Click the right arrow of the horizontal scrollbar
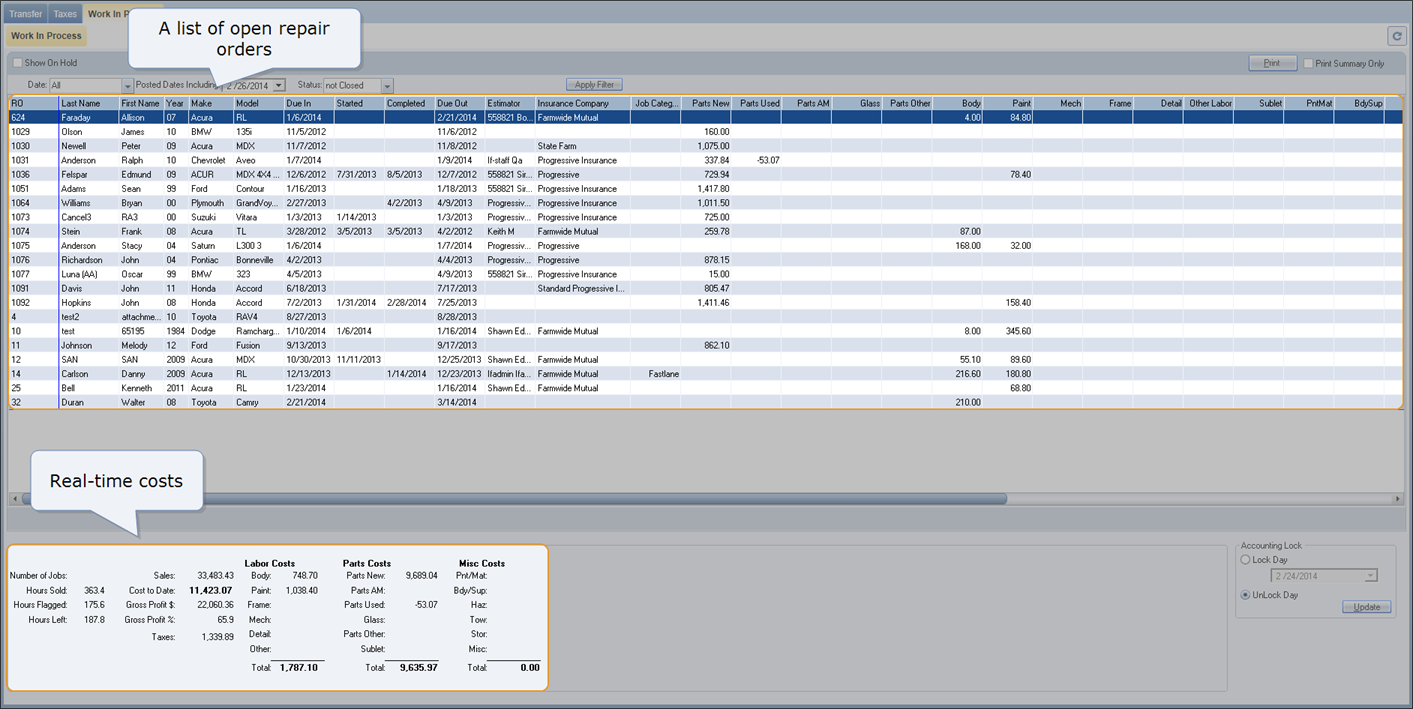The width and height of the screenshot is (1413, 709). point(1397,498)
